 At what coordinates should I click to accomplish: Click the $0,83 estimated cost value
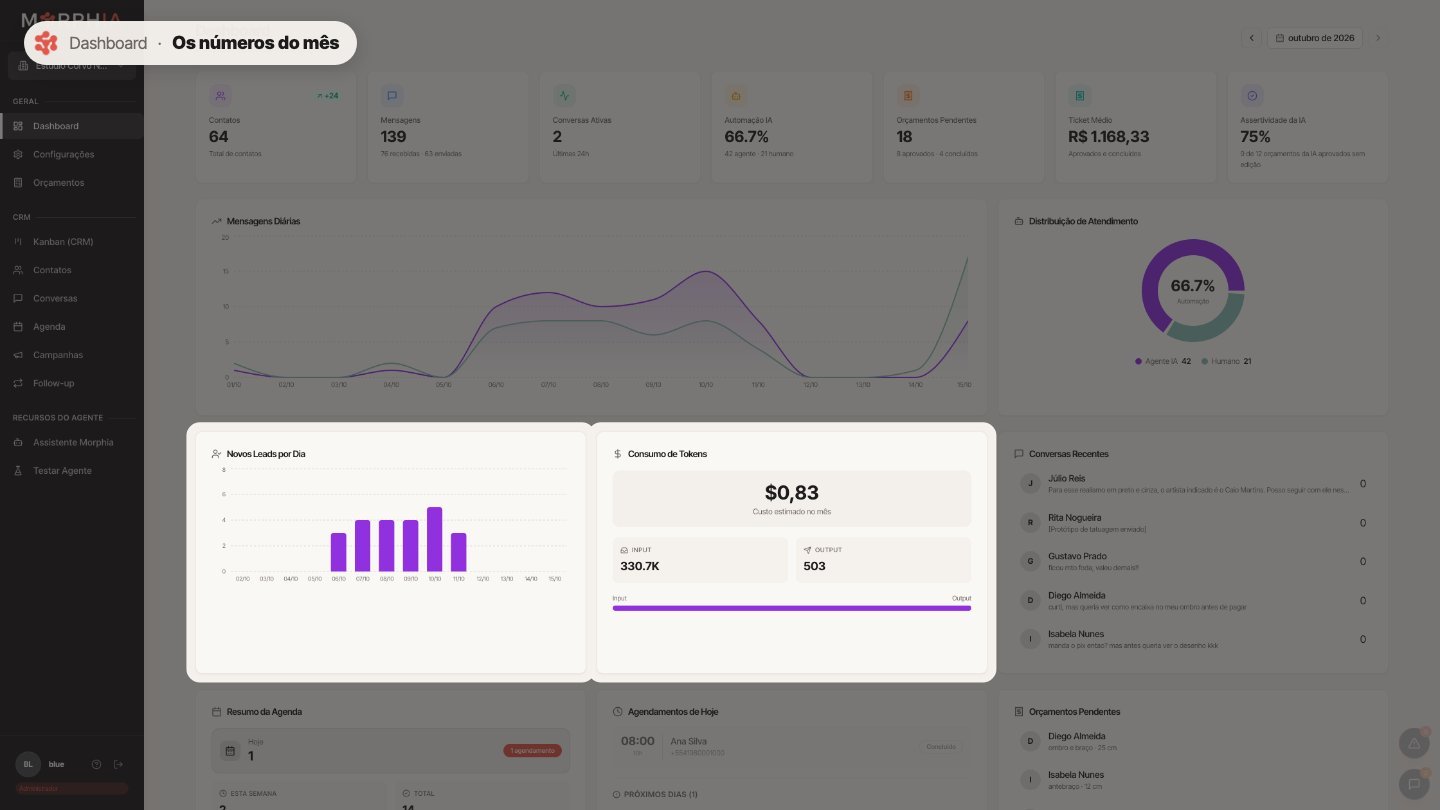(792, 492)
